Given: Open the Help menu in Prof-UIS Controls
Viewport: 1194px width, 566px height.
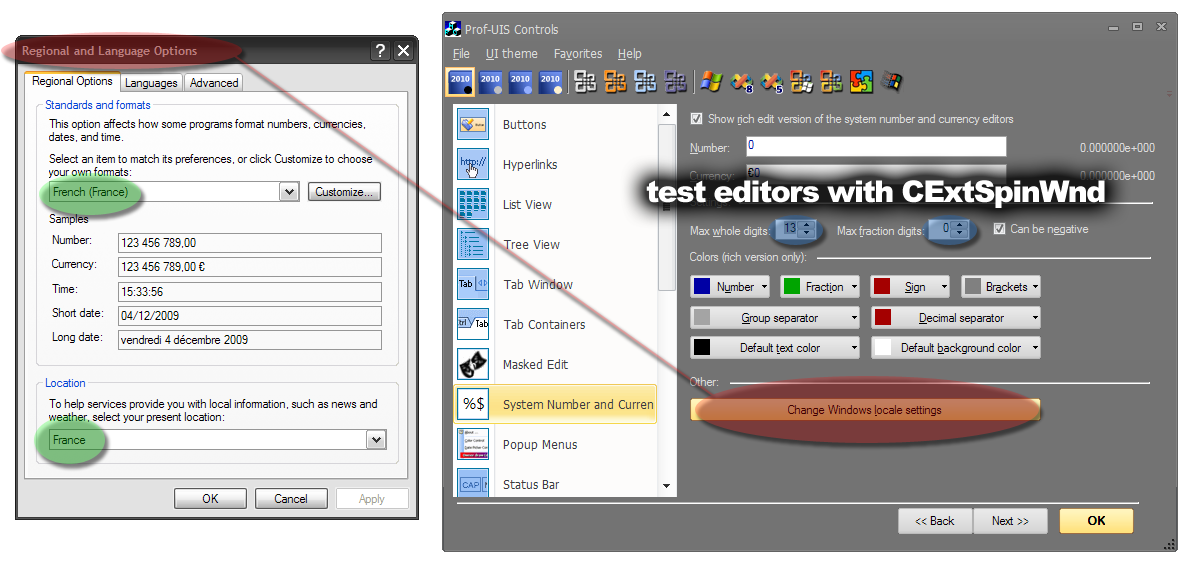Looking at the screenshot, I should [630, 53].
